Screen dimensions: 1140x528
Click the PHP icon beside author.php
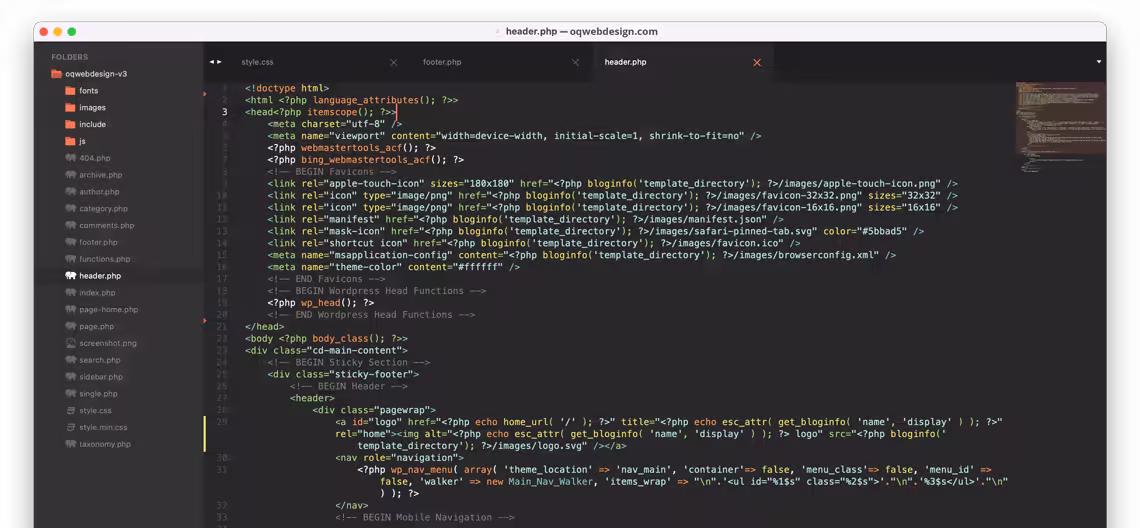coord(71,191)
